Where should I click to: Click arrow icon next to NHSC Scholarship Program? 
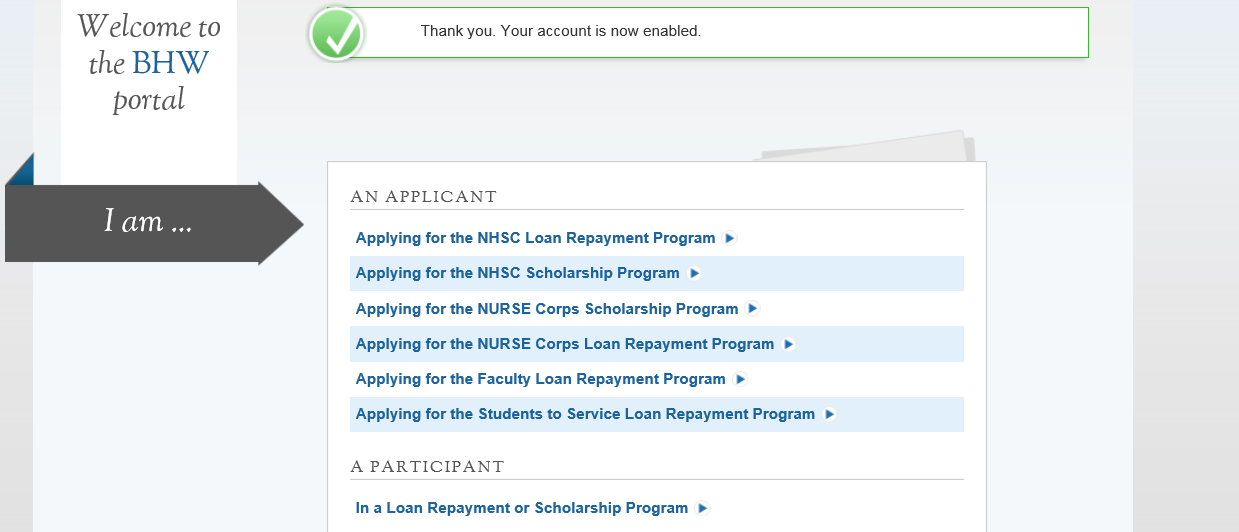point(694,273)
